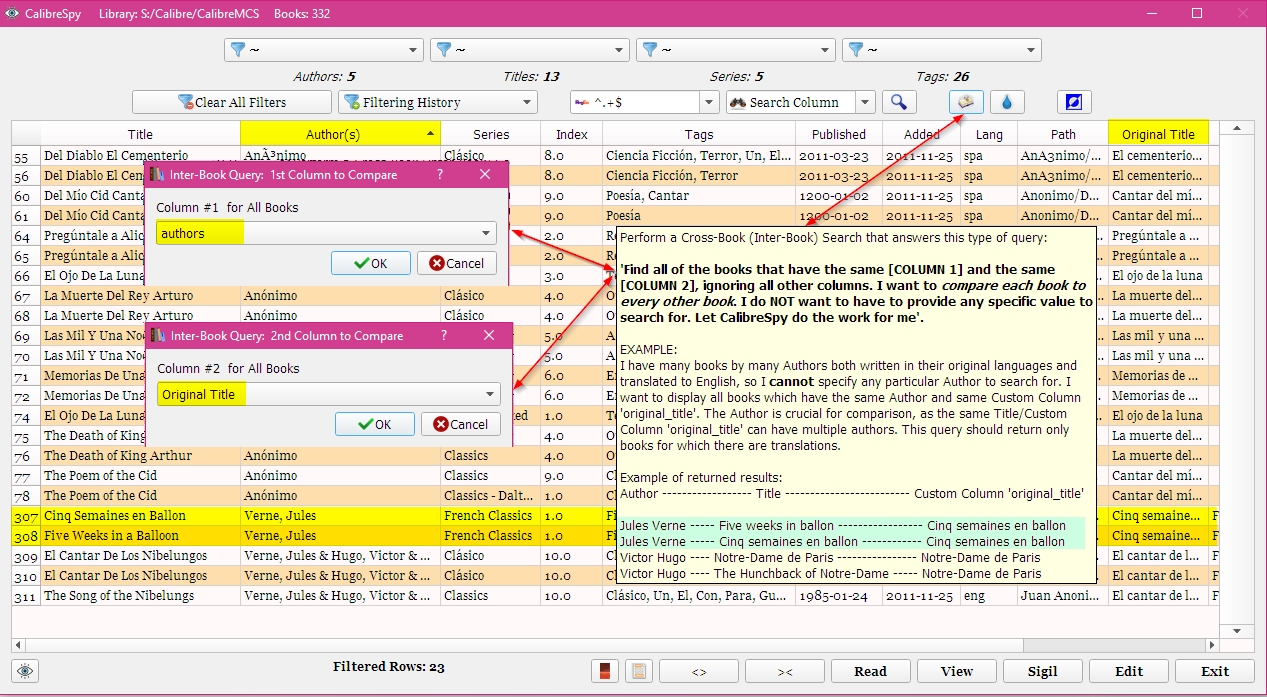Sort by the Title column header
Viewport: 1267px width, 697px height.
coord(140,134)
